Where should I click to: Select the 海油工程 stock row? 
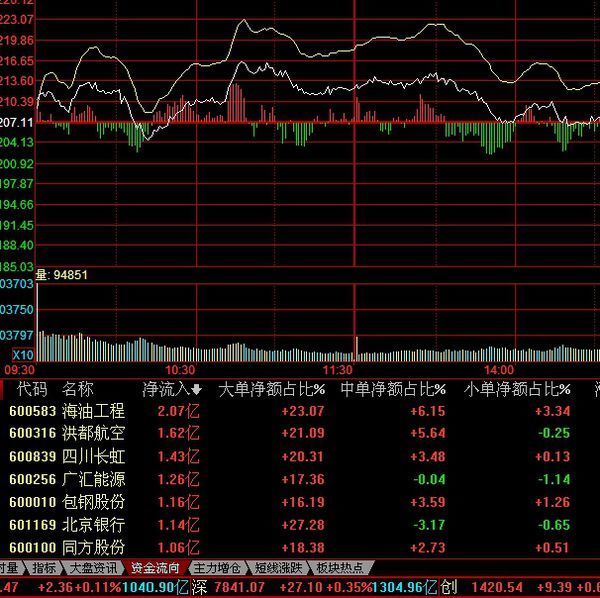[93, 411]
